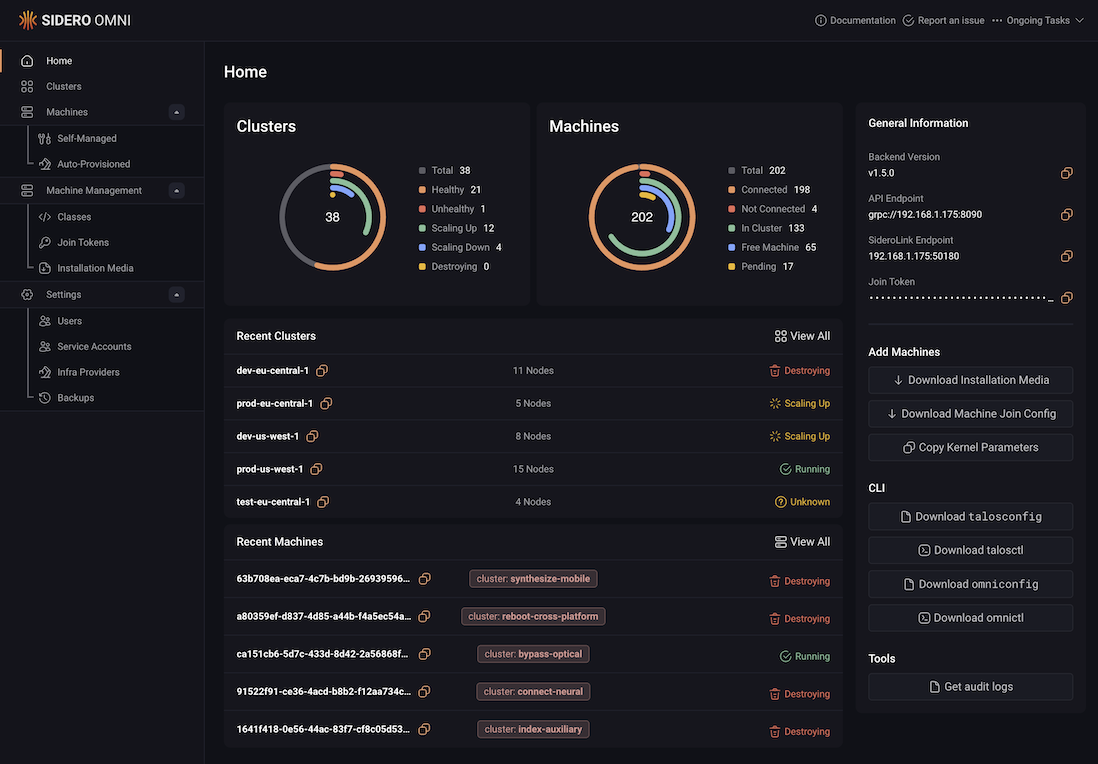Copy prod-us-west-1 cluster name
The height and width of the screenshot is (764, 1098).
(317, 469)
